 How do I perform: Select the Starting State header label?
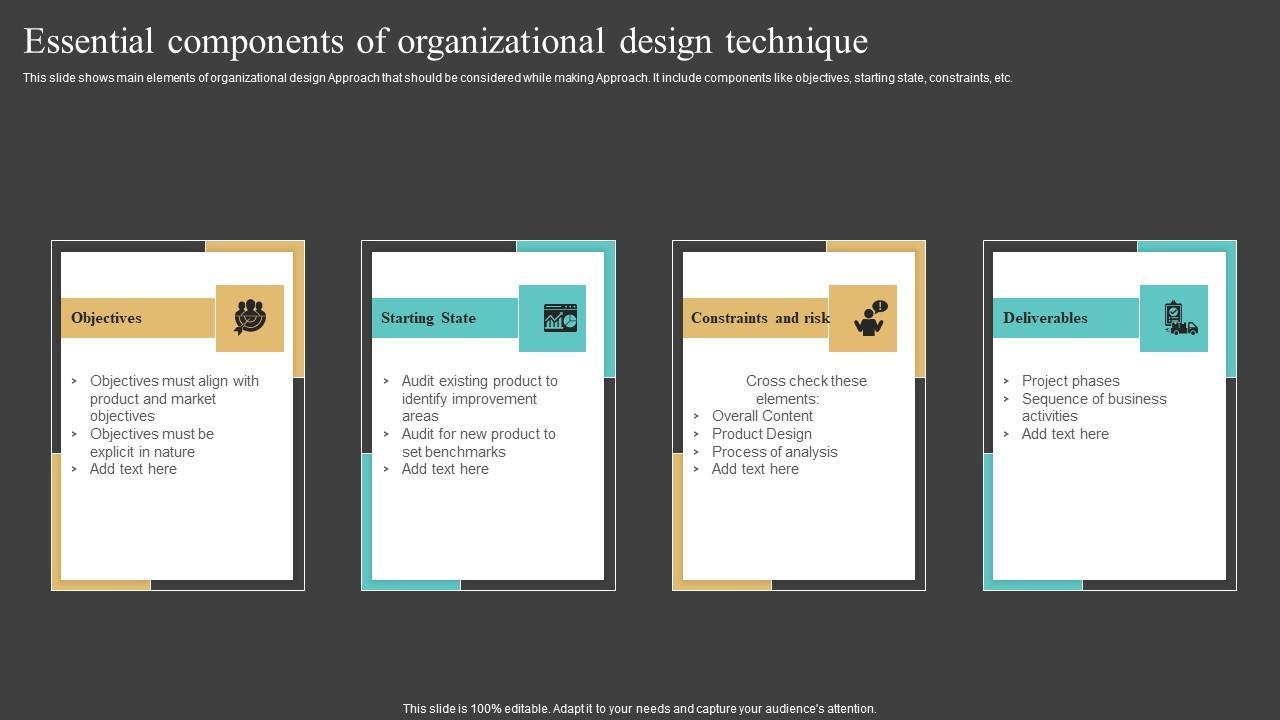428,318
